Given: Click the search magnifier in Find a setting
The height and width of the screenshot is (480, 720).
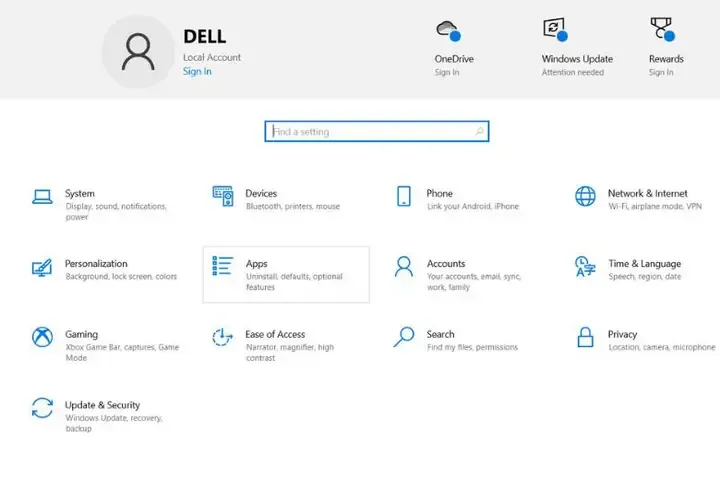Looking at the screenshot, I should point(480,132).
